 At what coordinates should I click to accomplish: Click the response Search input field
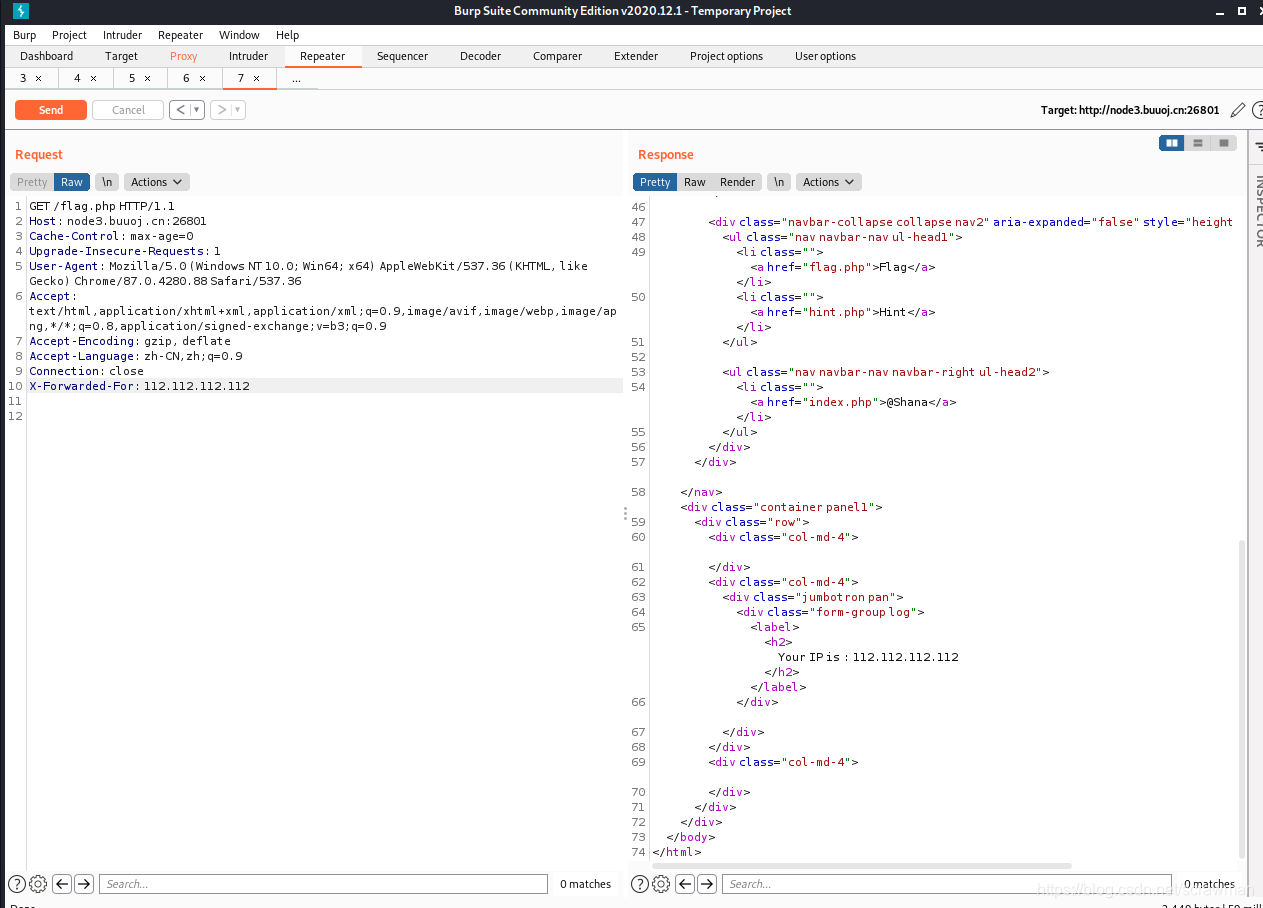point(947,884)
